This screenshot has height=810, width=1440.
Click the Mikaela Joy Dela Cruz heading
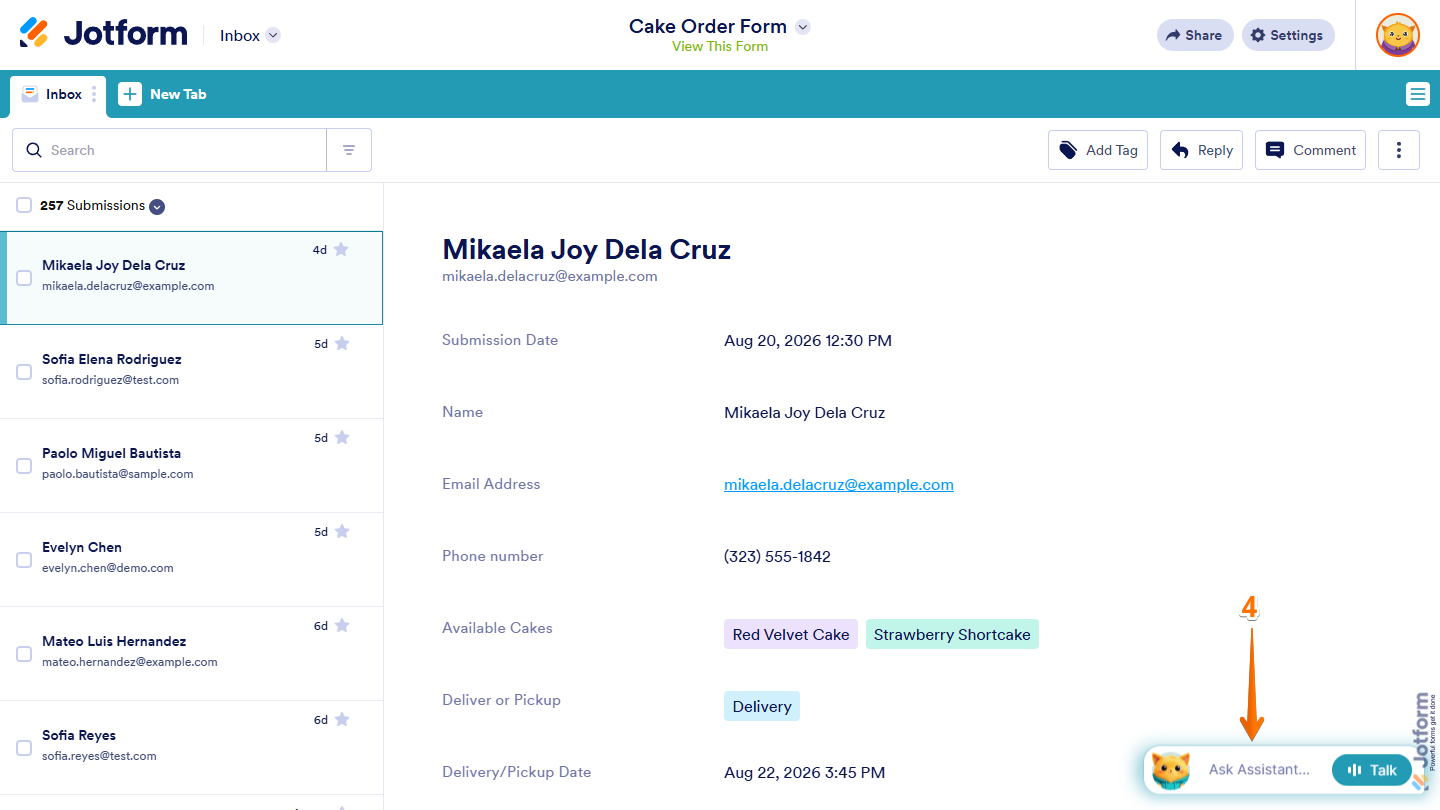pos(587,249)
